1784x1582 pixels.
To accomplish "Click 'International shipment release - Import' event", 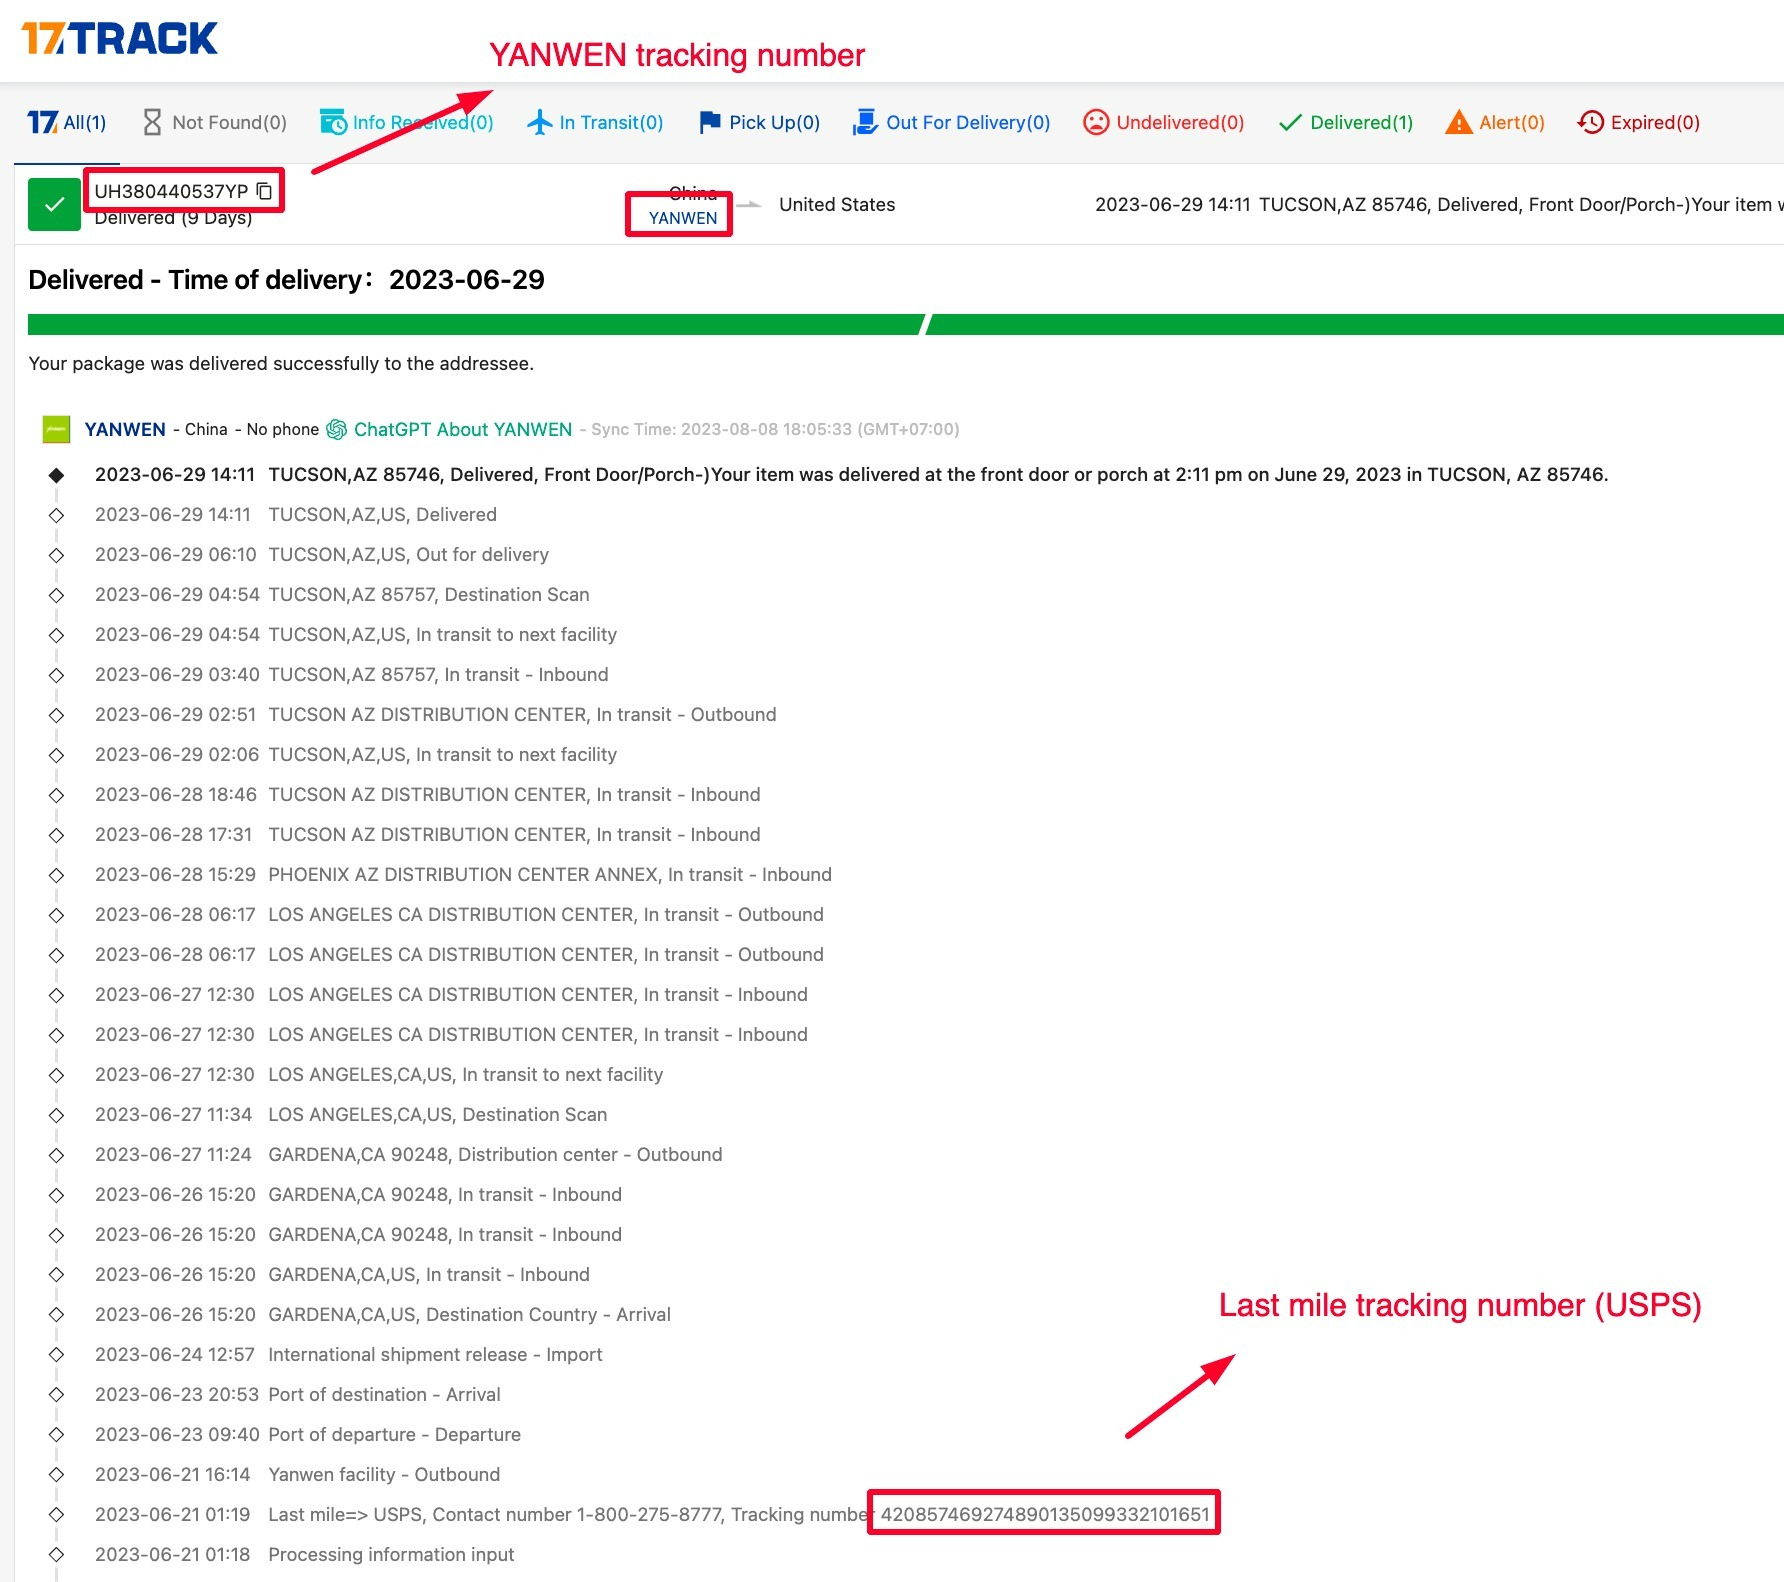I will point(435,1354).
